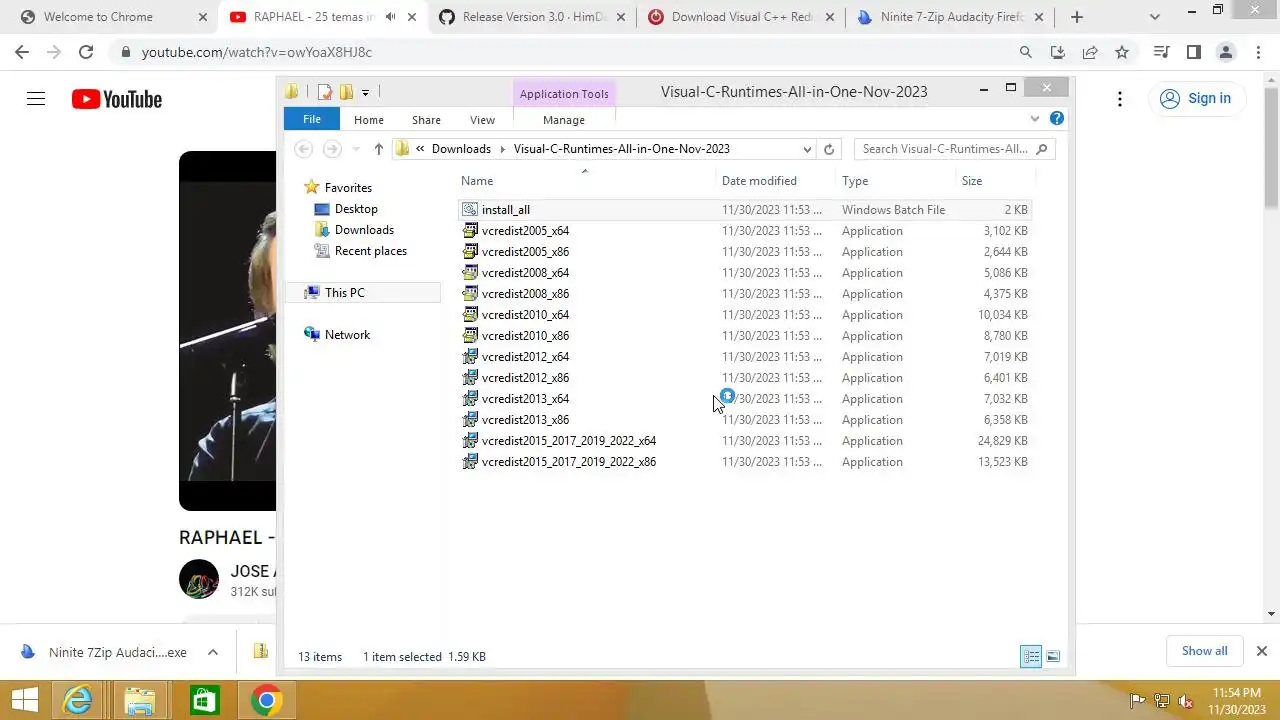Open Ninite download item options chevron
This screenshot has height=720, width=1280.
click(213, 652)
